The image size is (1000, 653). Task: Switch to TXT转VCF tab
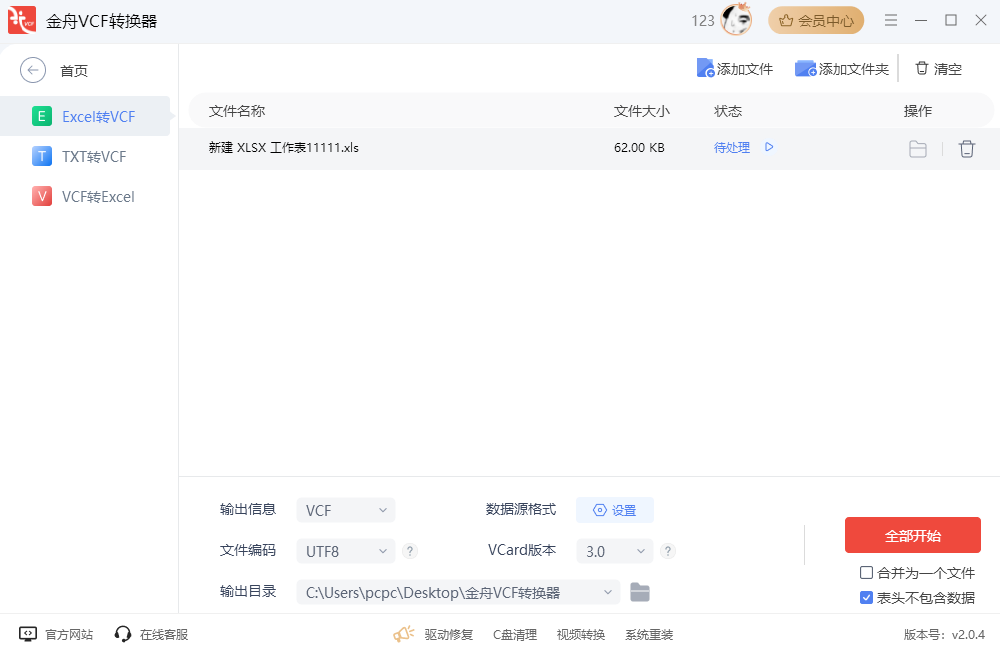tap(85, 156)
